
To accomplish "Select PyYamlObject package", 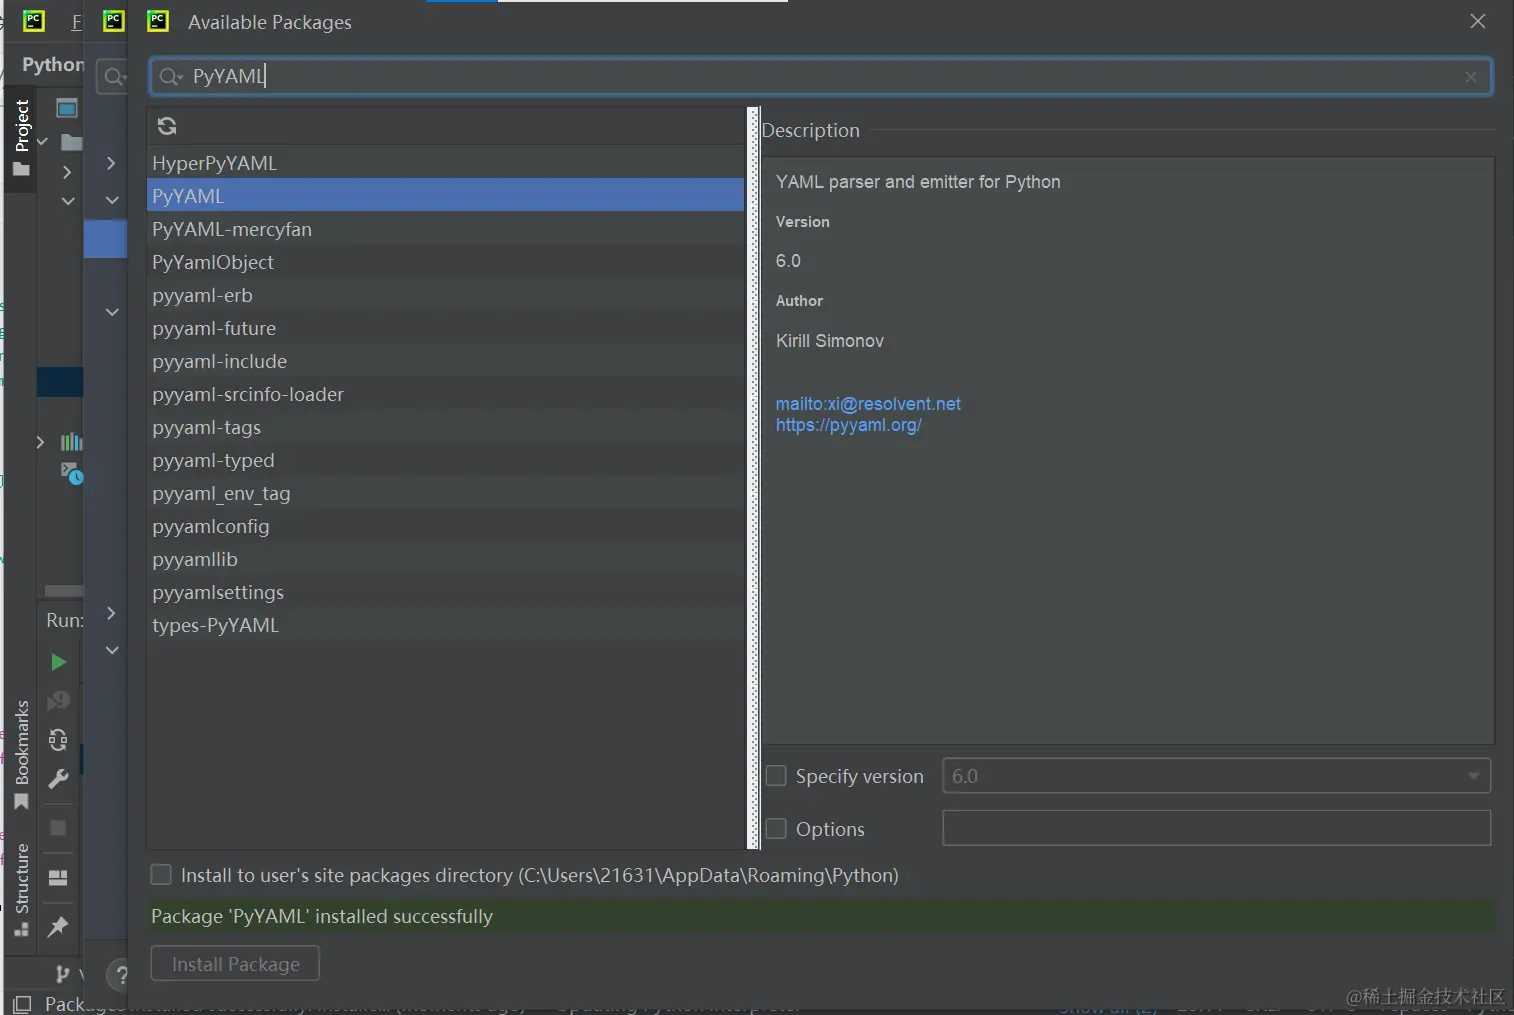I will point(446,262).
